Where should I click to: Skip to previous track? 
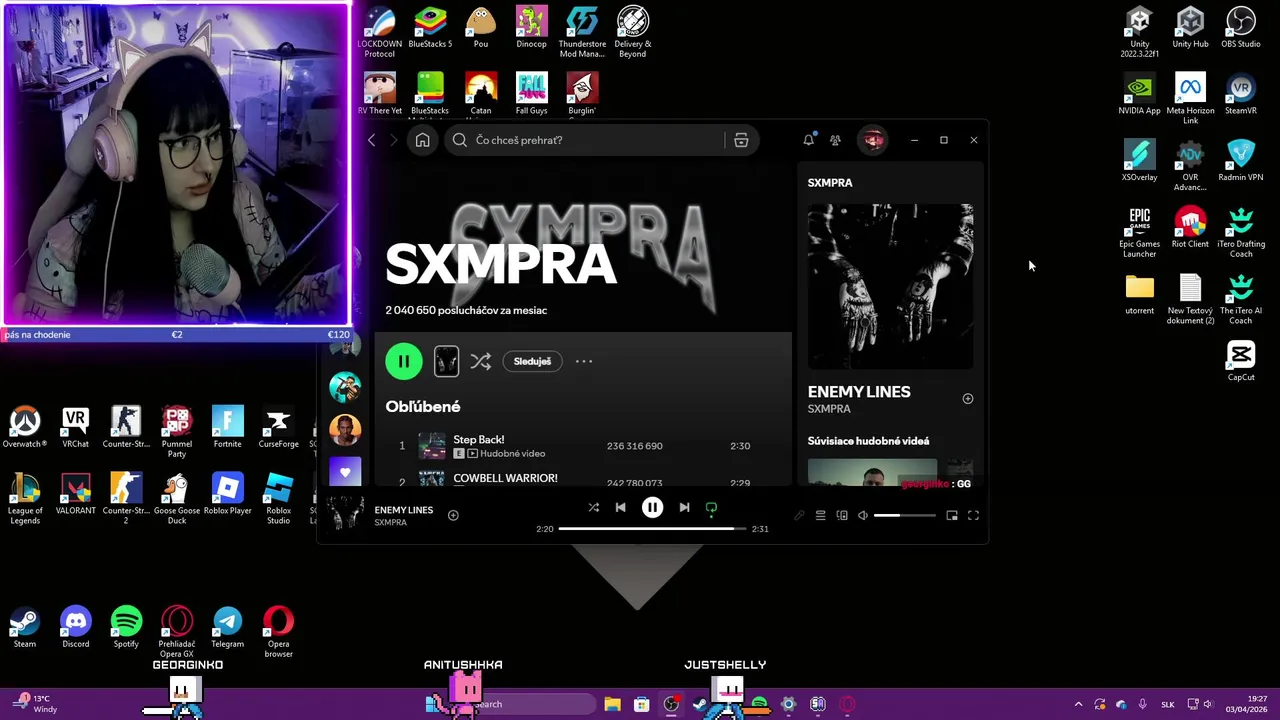[620, 508]
